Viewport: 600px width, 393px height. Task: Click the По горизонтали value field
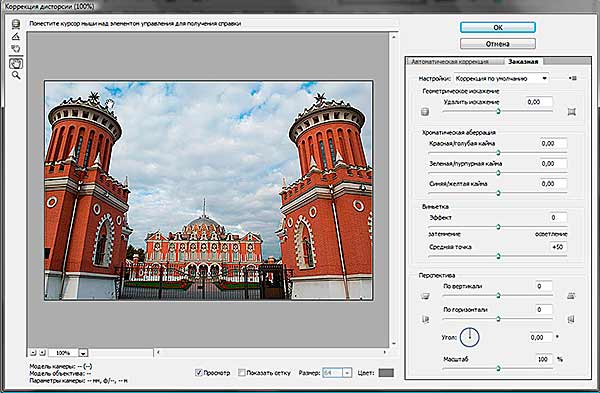[x=543, y=309]
